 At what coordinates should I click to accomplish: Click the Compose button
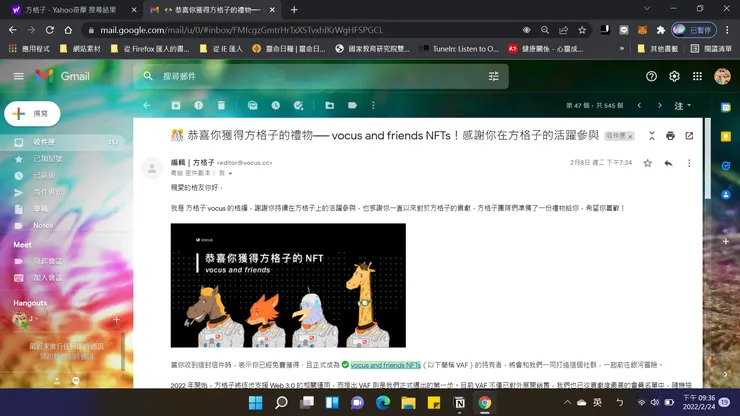click(32, 114)
